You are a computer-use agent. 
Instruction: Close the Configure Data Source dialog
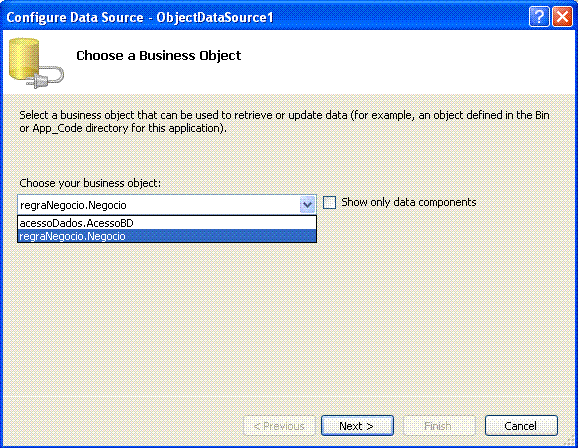pos(562,17)
